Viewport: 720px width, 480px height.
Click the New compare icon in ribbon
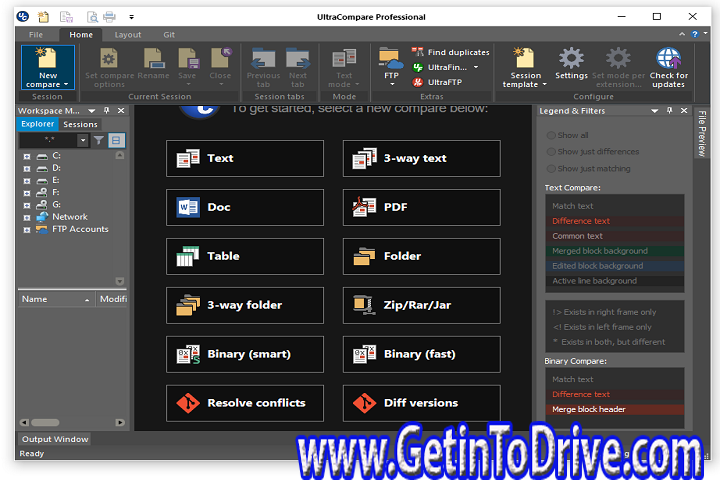point(46,58)
